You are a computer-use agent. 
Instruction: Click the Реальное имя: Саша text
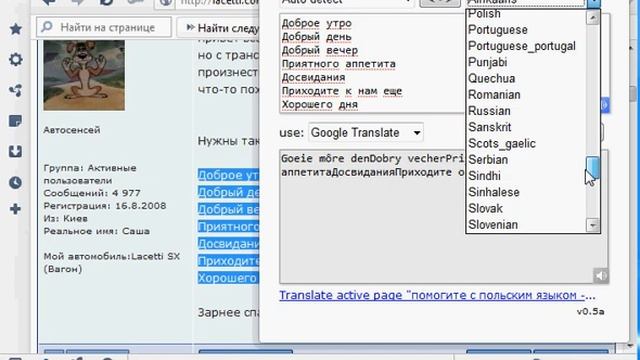point(96,231)
